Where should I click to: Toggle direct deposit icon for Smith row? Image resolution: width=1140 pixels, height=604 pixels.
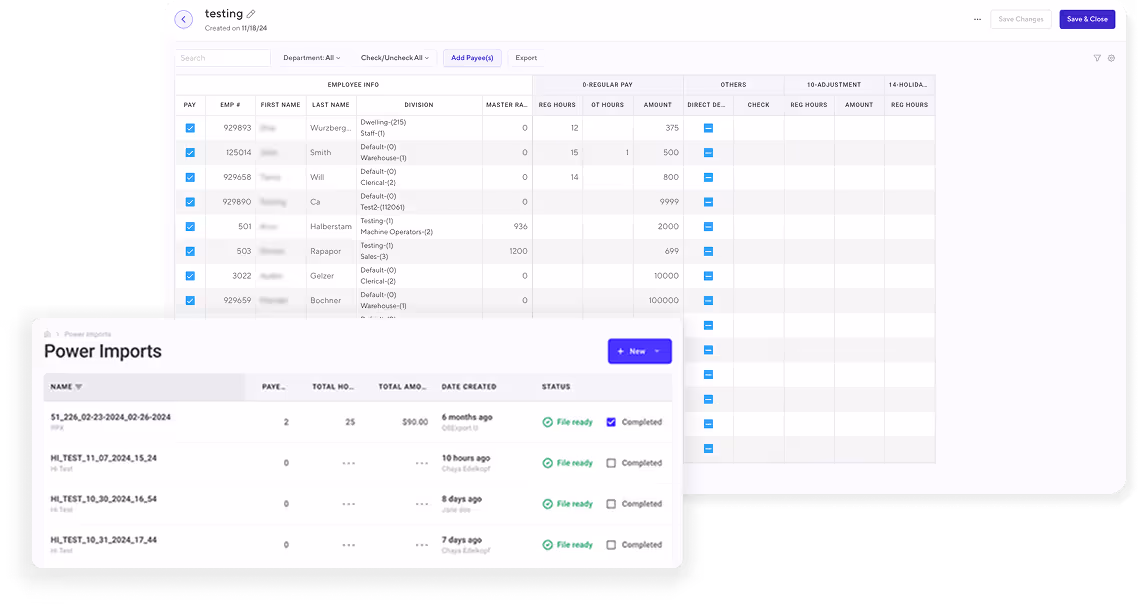pyautogui.click(x=708, y=153)
